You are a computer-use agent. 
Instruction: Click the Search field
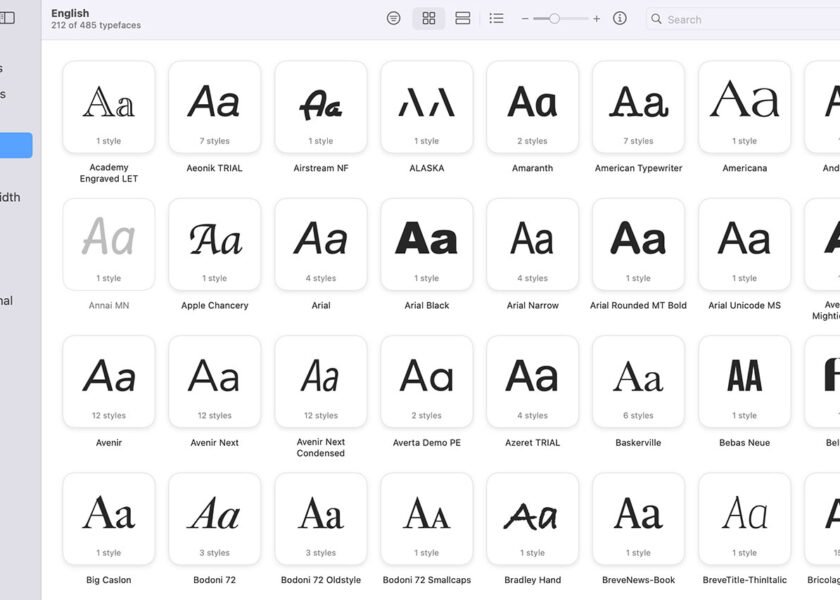coord(740,19)
